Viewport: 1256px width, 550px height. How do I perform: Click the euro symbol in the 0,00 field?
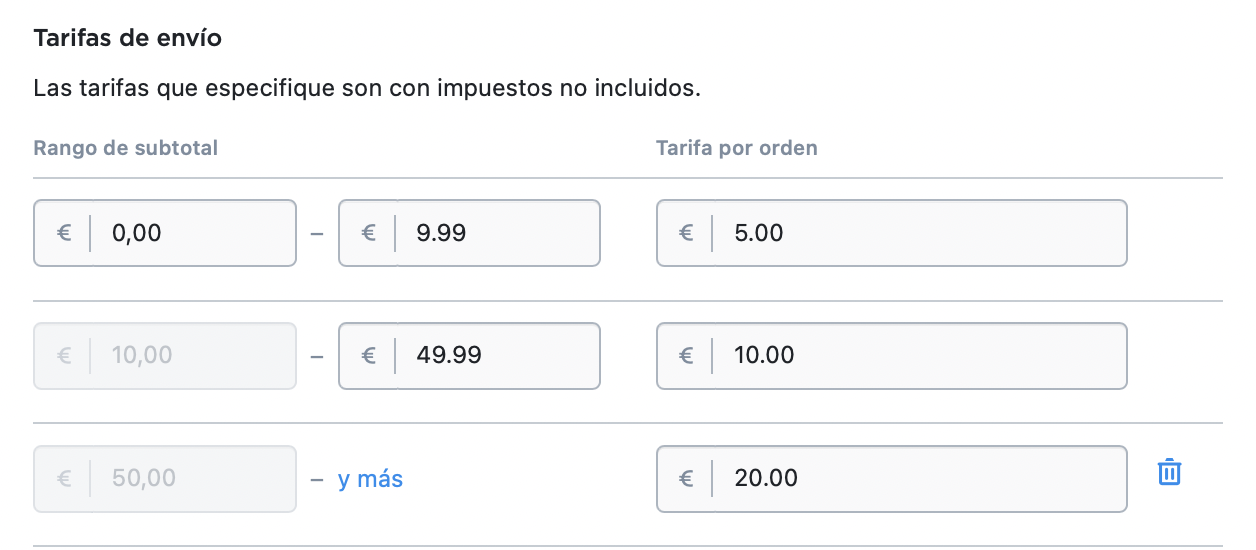click(64, 233)
